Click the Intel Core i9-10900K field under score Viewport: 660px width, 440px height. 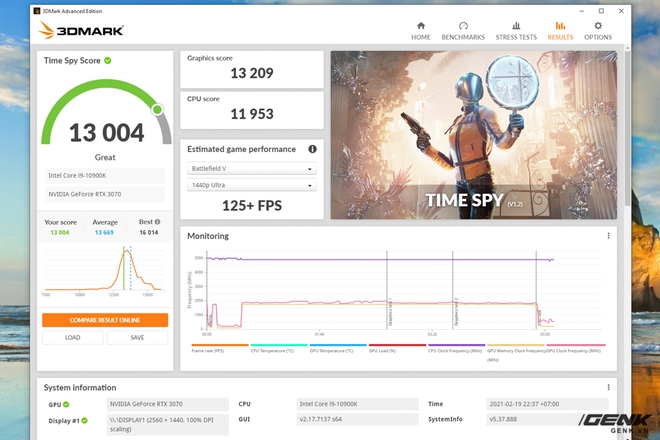[x=105, y=176]
